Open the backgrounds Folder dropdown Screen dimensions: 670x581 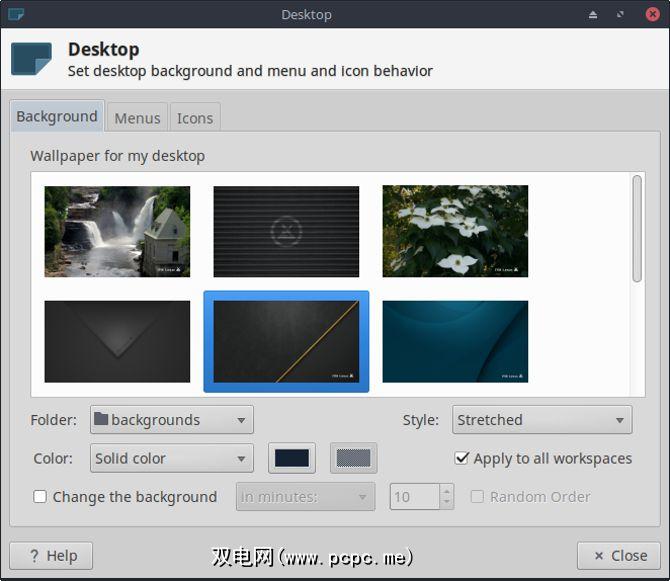click(x=171, y=420)
